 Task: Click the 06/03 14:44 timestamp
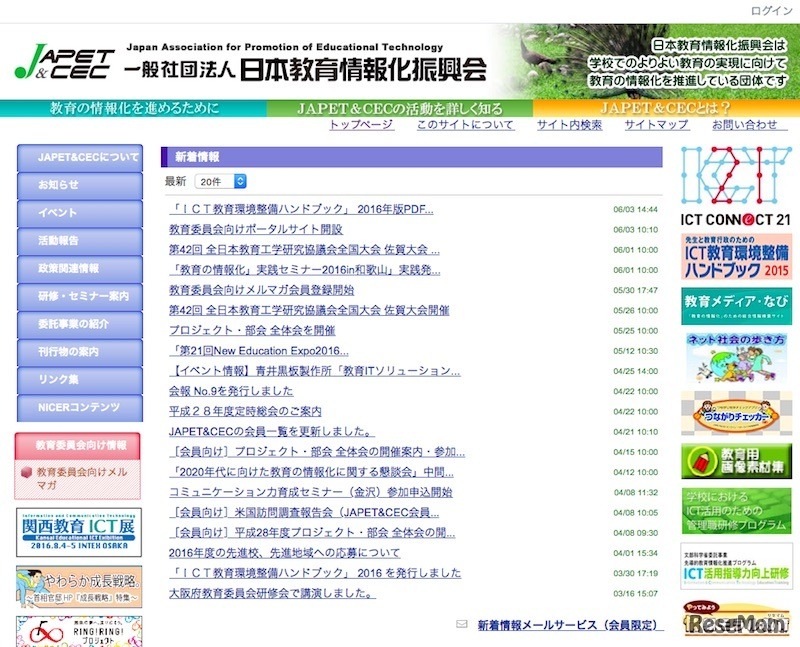point(636,209)
